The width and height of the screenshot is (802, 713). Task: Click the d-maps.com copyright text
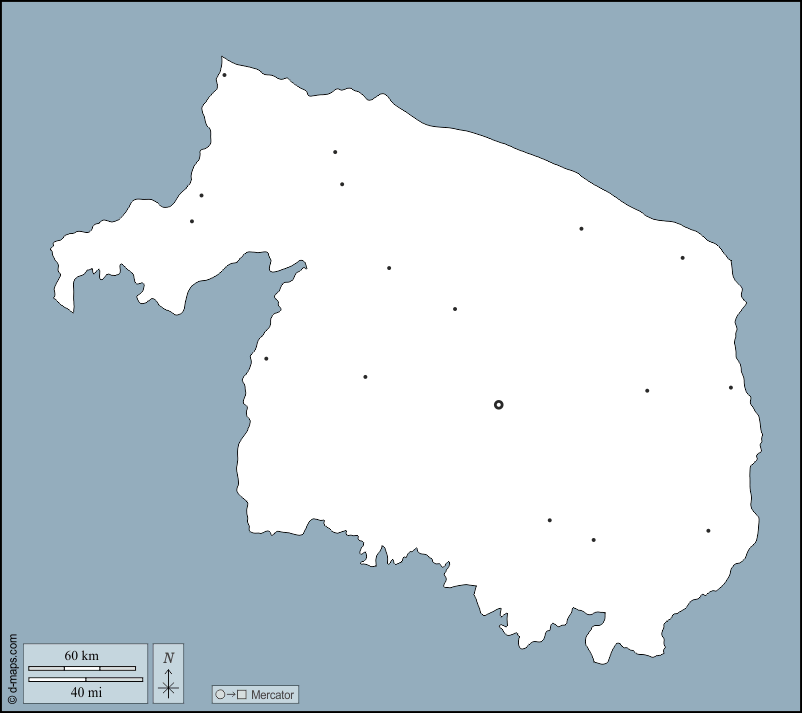(12, 669)
